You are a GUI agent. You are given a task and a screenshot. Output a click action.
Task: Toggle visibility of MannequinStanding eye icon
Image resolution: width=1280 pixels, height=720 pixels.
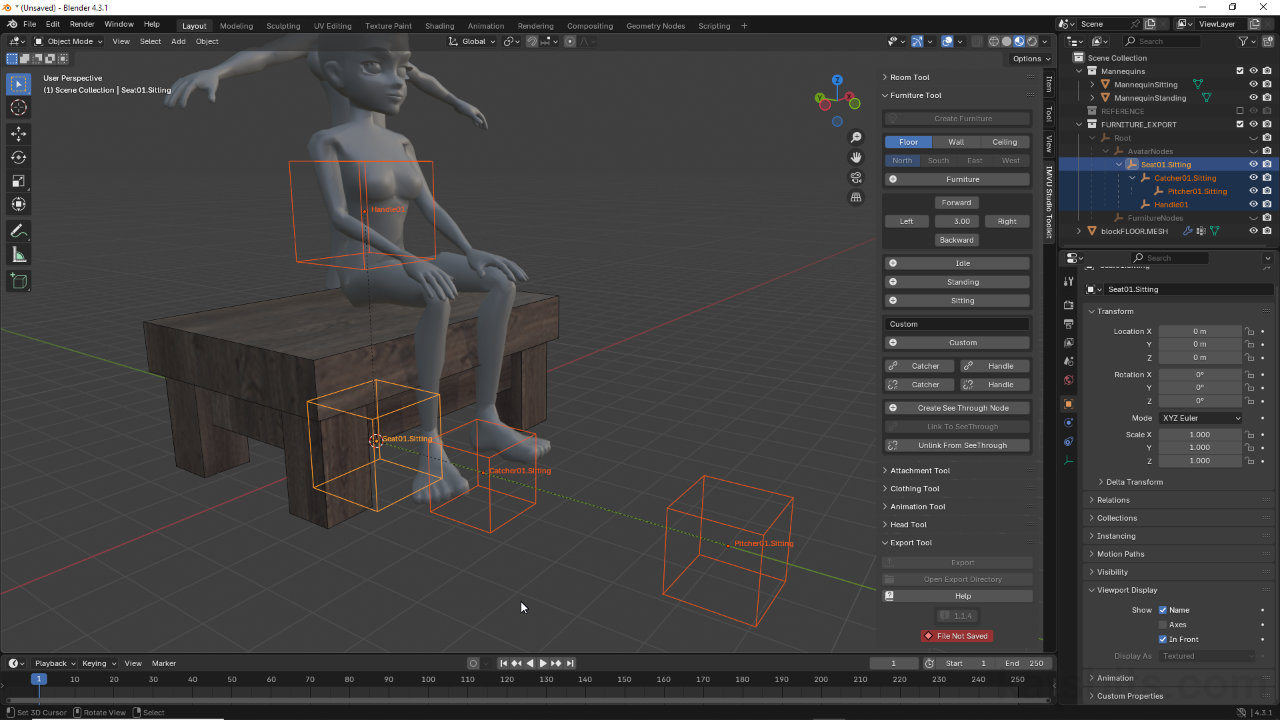tap(1253, 98)
